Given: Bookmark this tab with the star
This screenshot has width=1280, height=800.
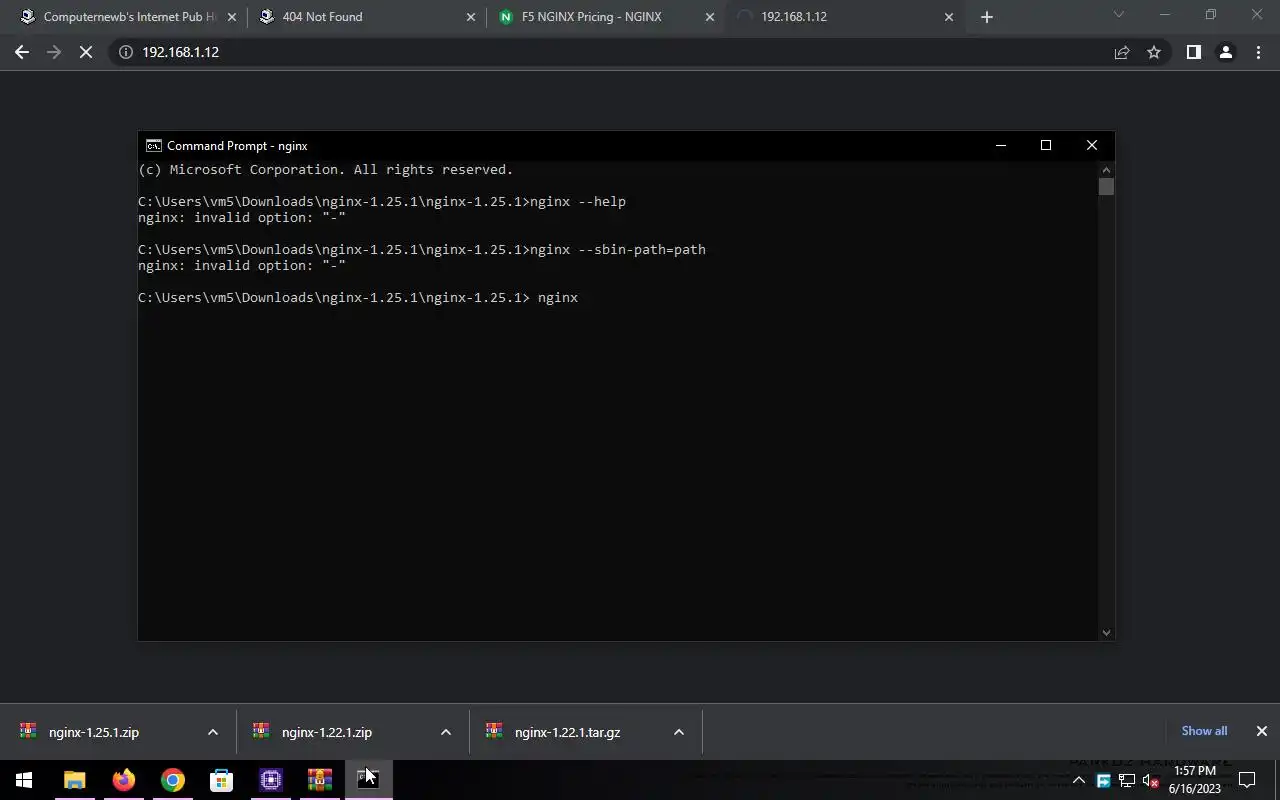Looking at the screenshot, I should tap(1154, 52).
